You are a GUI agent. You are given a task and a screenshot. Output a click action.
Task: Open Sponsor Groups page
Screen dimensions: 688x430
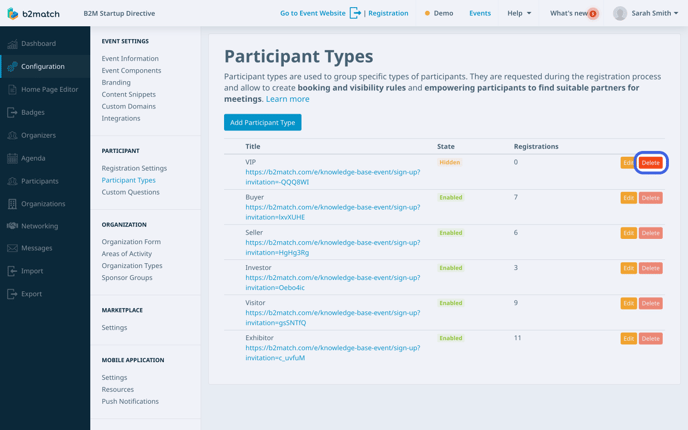point(127,277)
